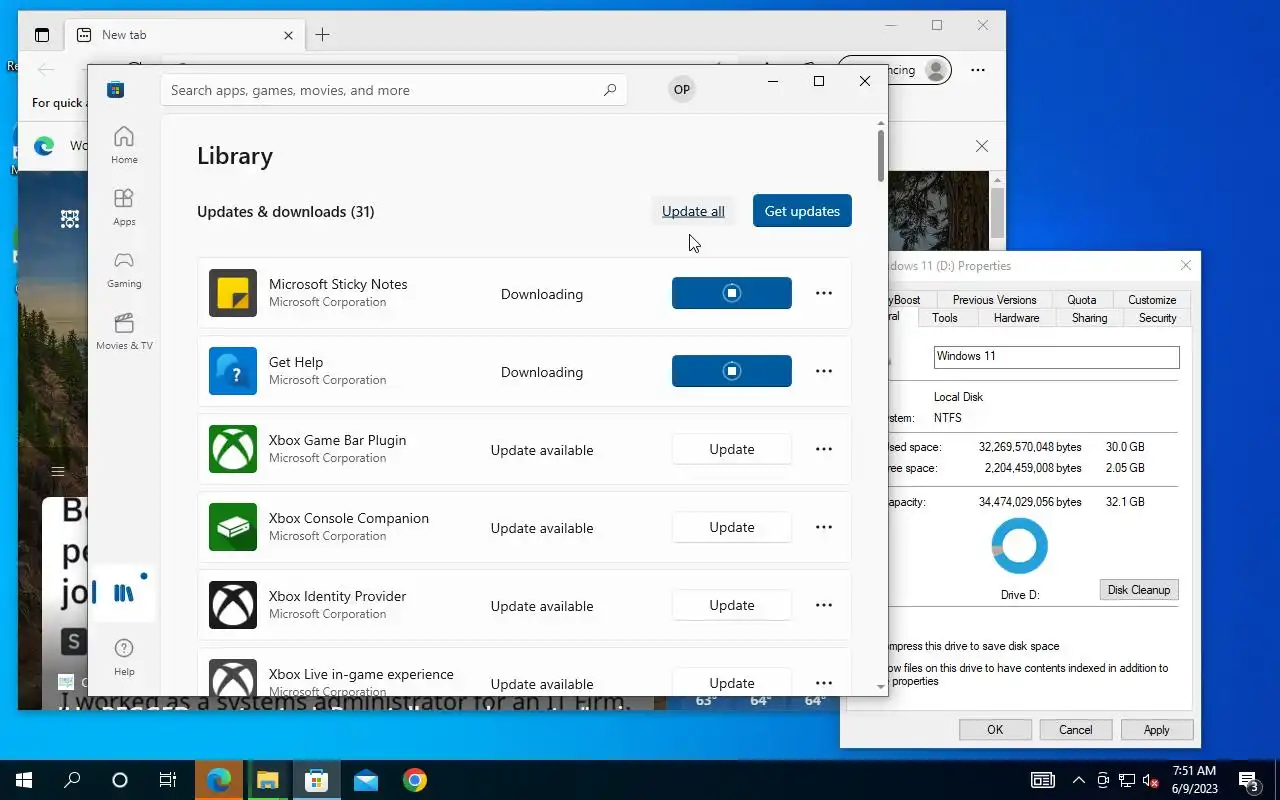Switch to Sharing tab in Properties

(x=1089, y=318)
